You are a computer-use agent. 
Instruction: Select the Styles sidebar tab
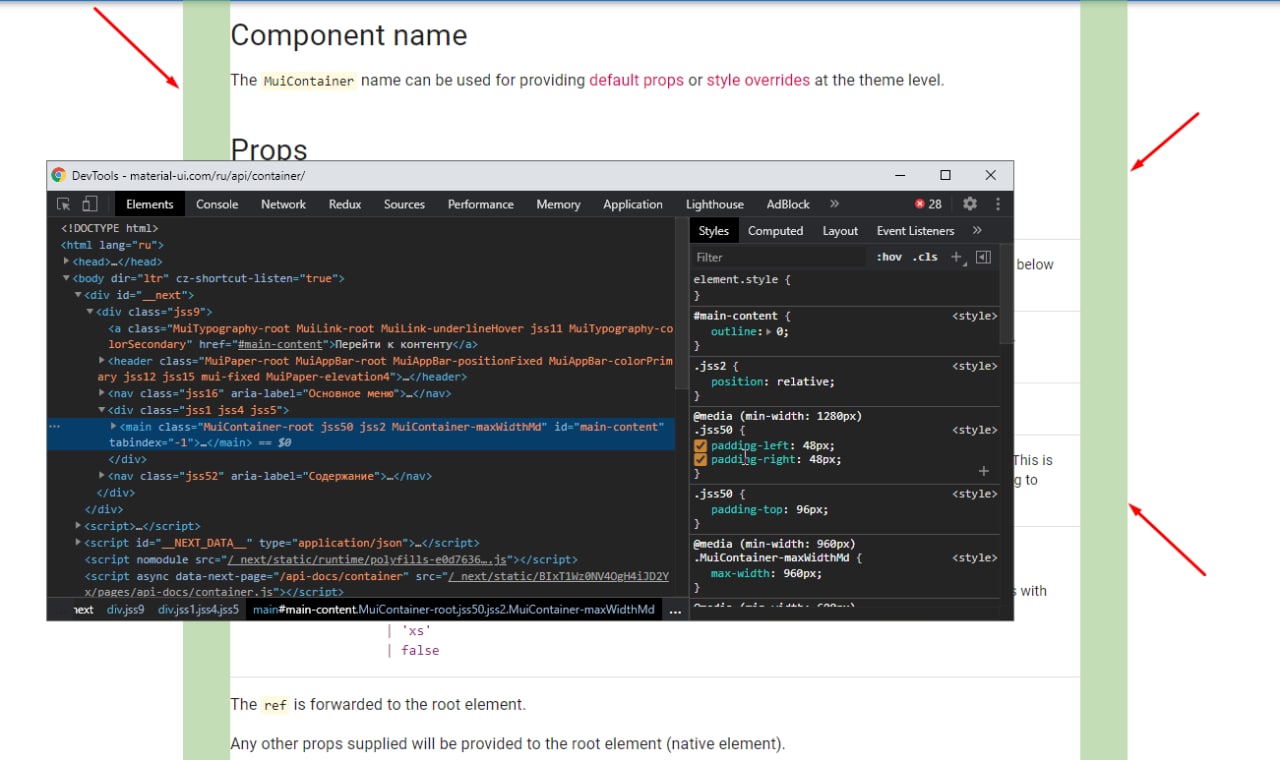pyautogui.click(x=714, y=231)
